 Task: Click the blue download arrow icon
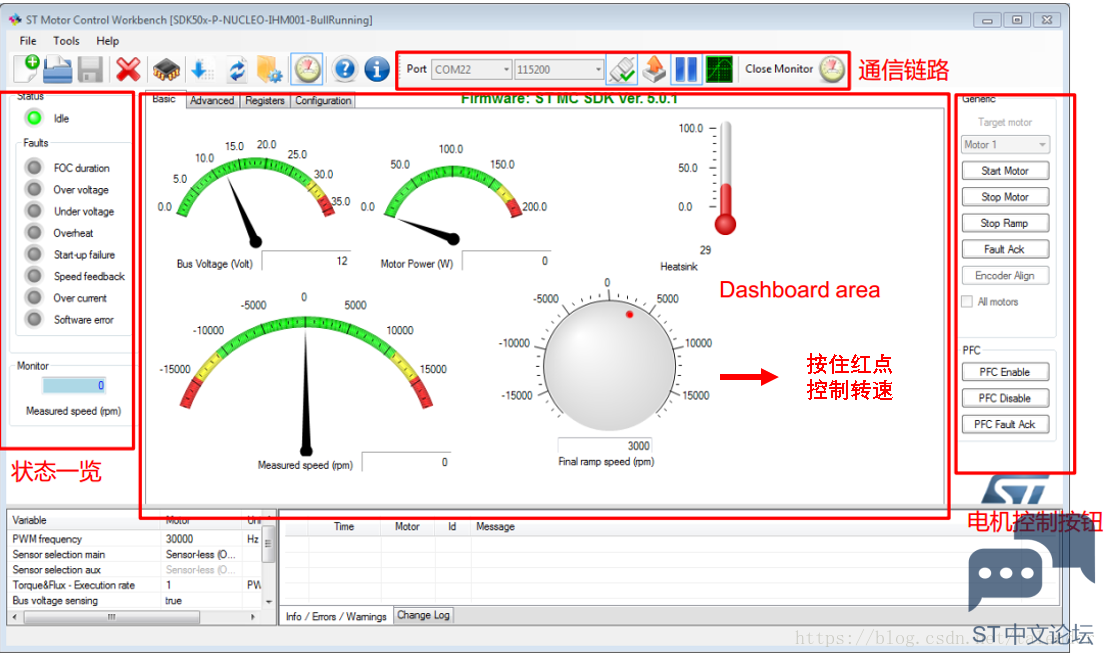(202, 69)
